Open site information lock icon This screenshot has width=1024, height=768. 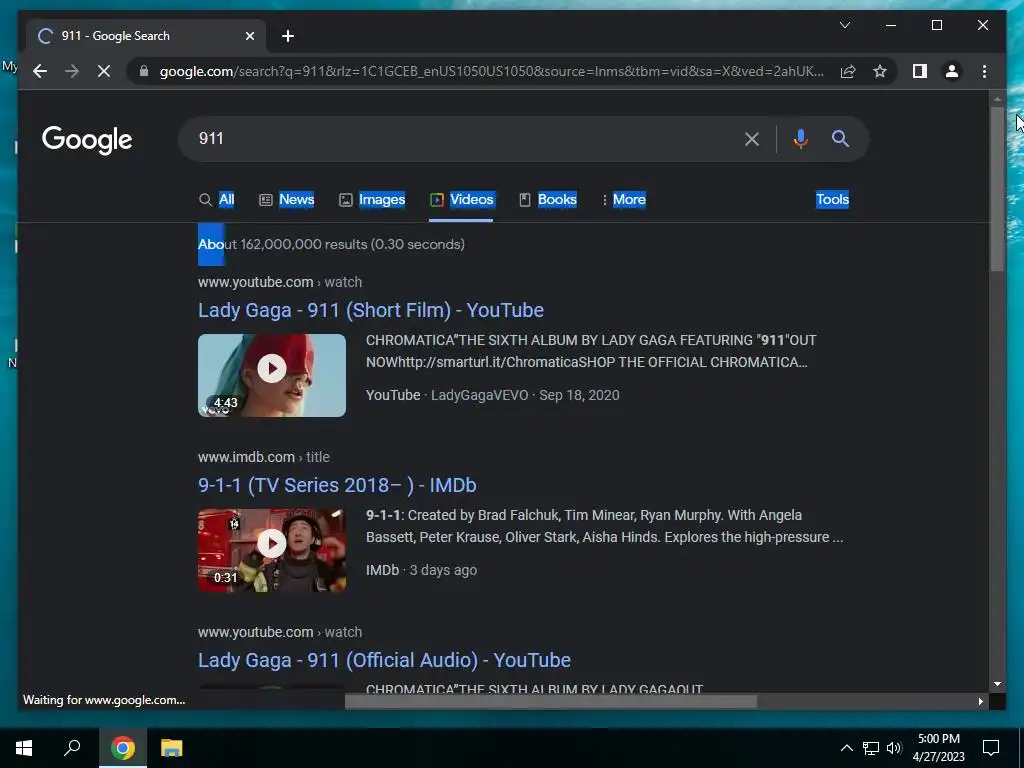point(144,71)
